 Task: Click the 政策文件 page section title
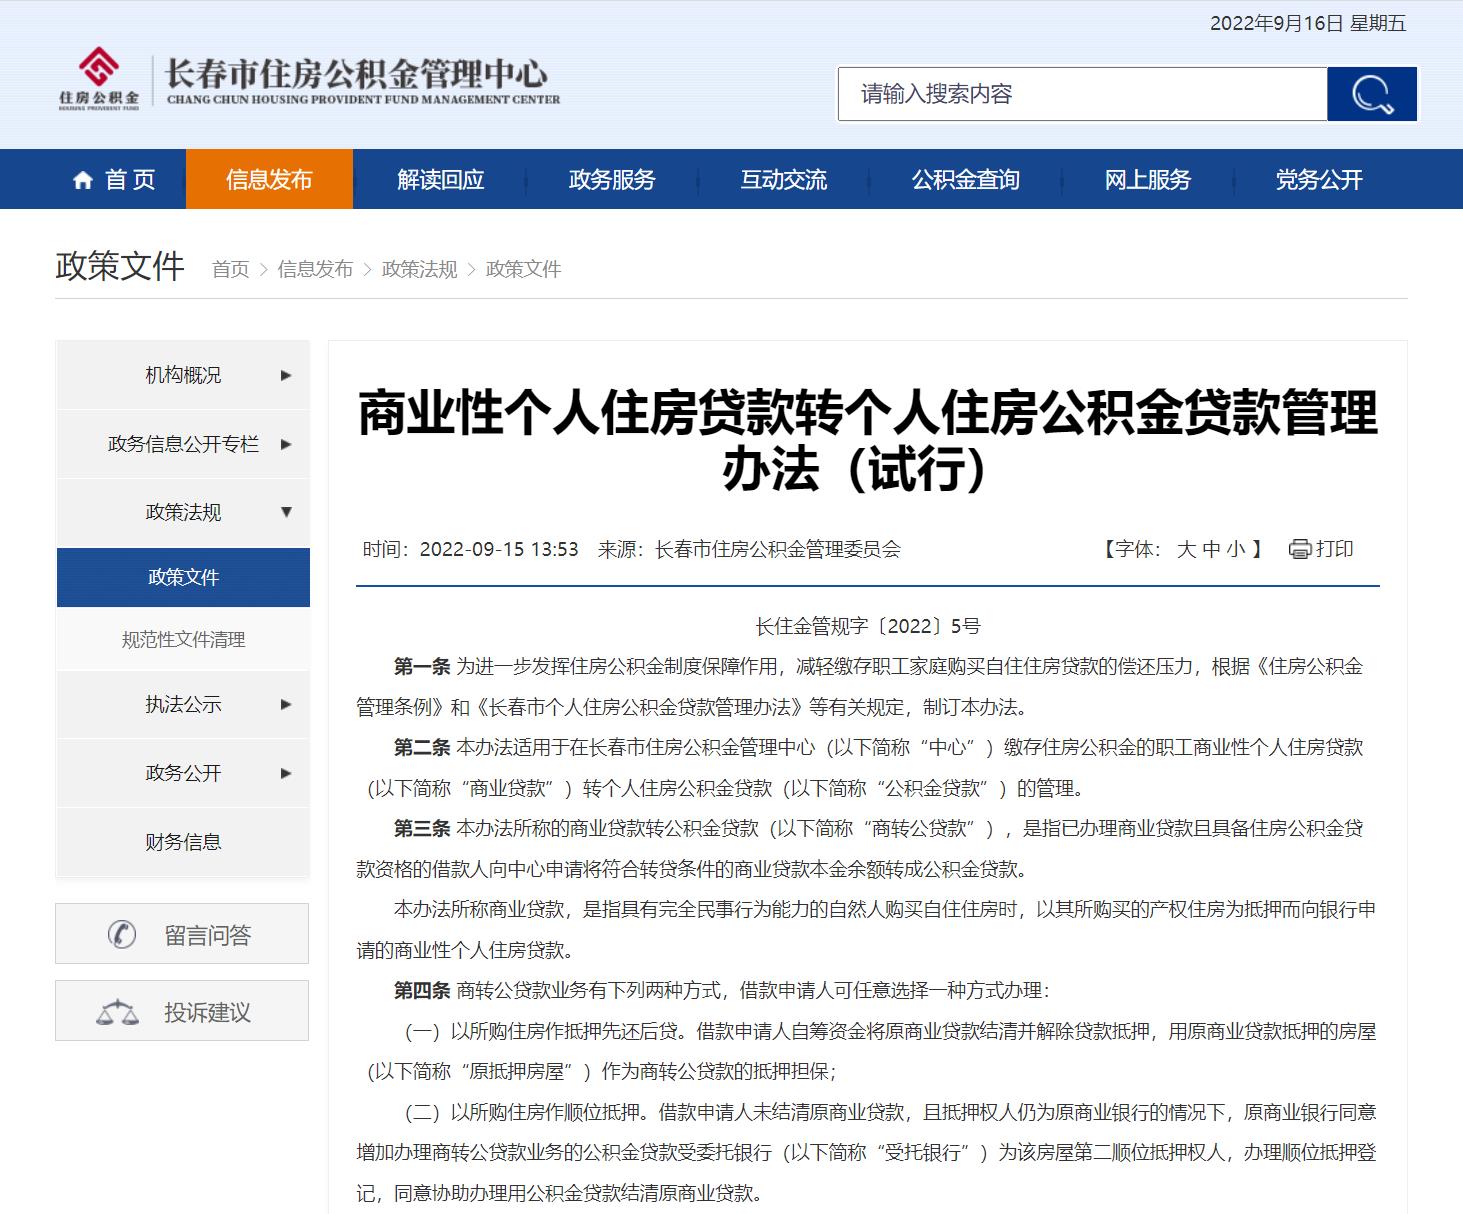pyautogui.click(x=120, y=266)
